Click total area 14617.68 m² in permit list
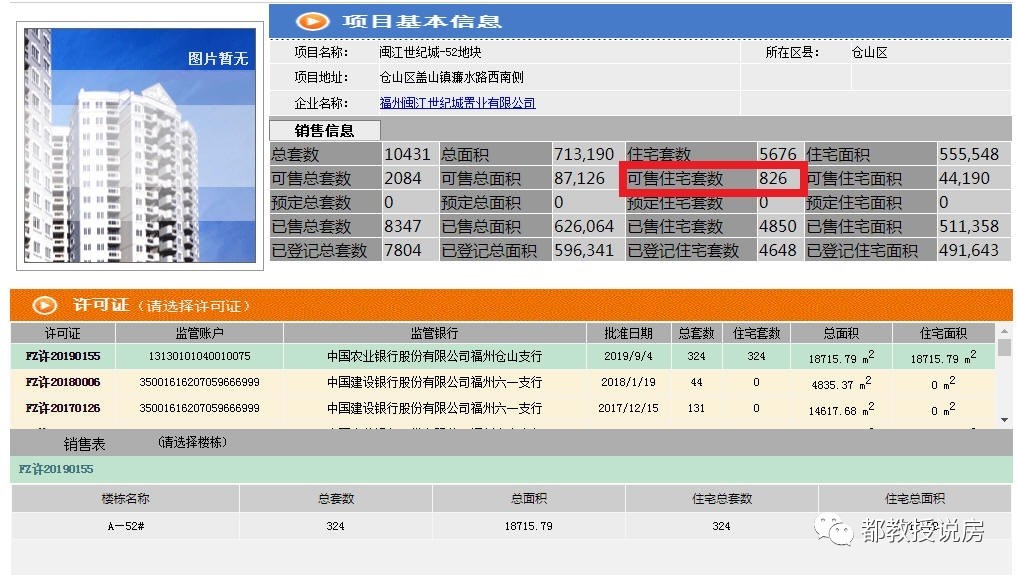The width and height of the screenshot is (1018, 575). click(x=841, y=409)
